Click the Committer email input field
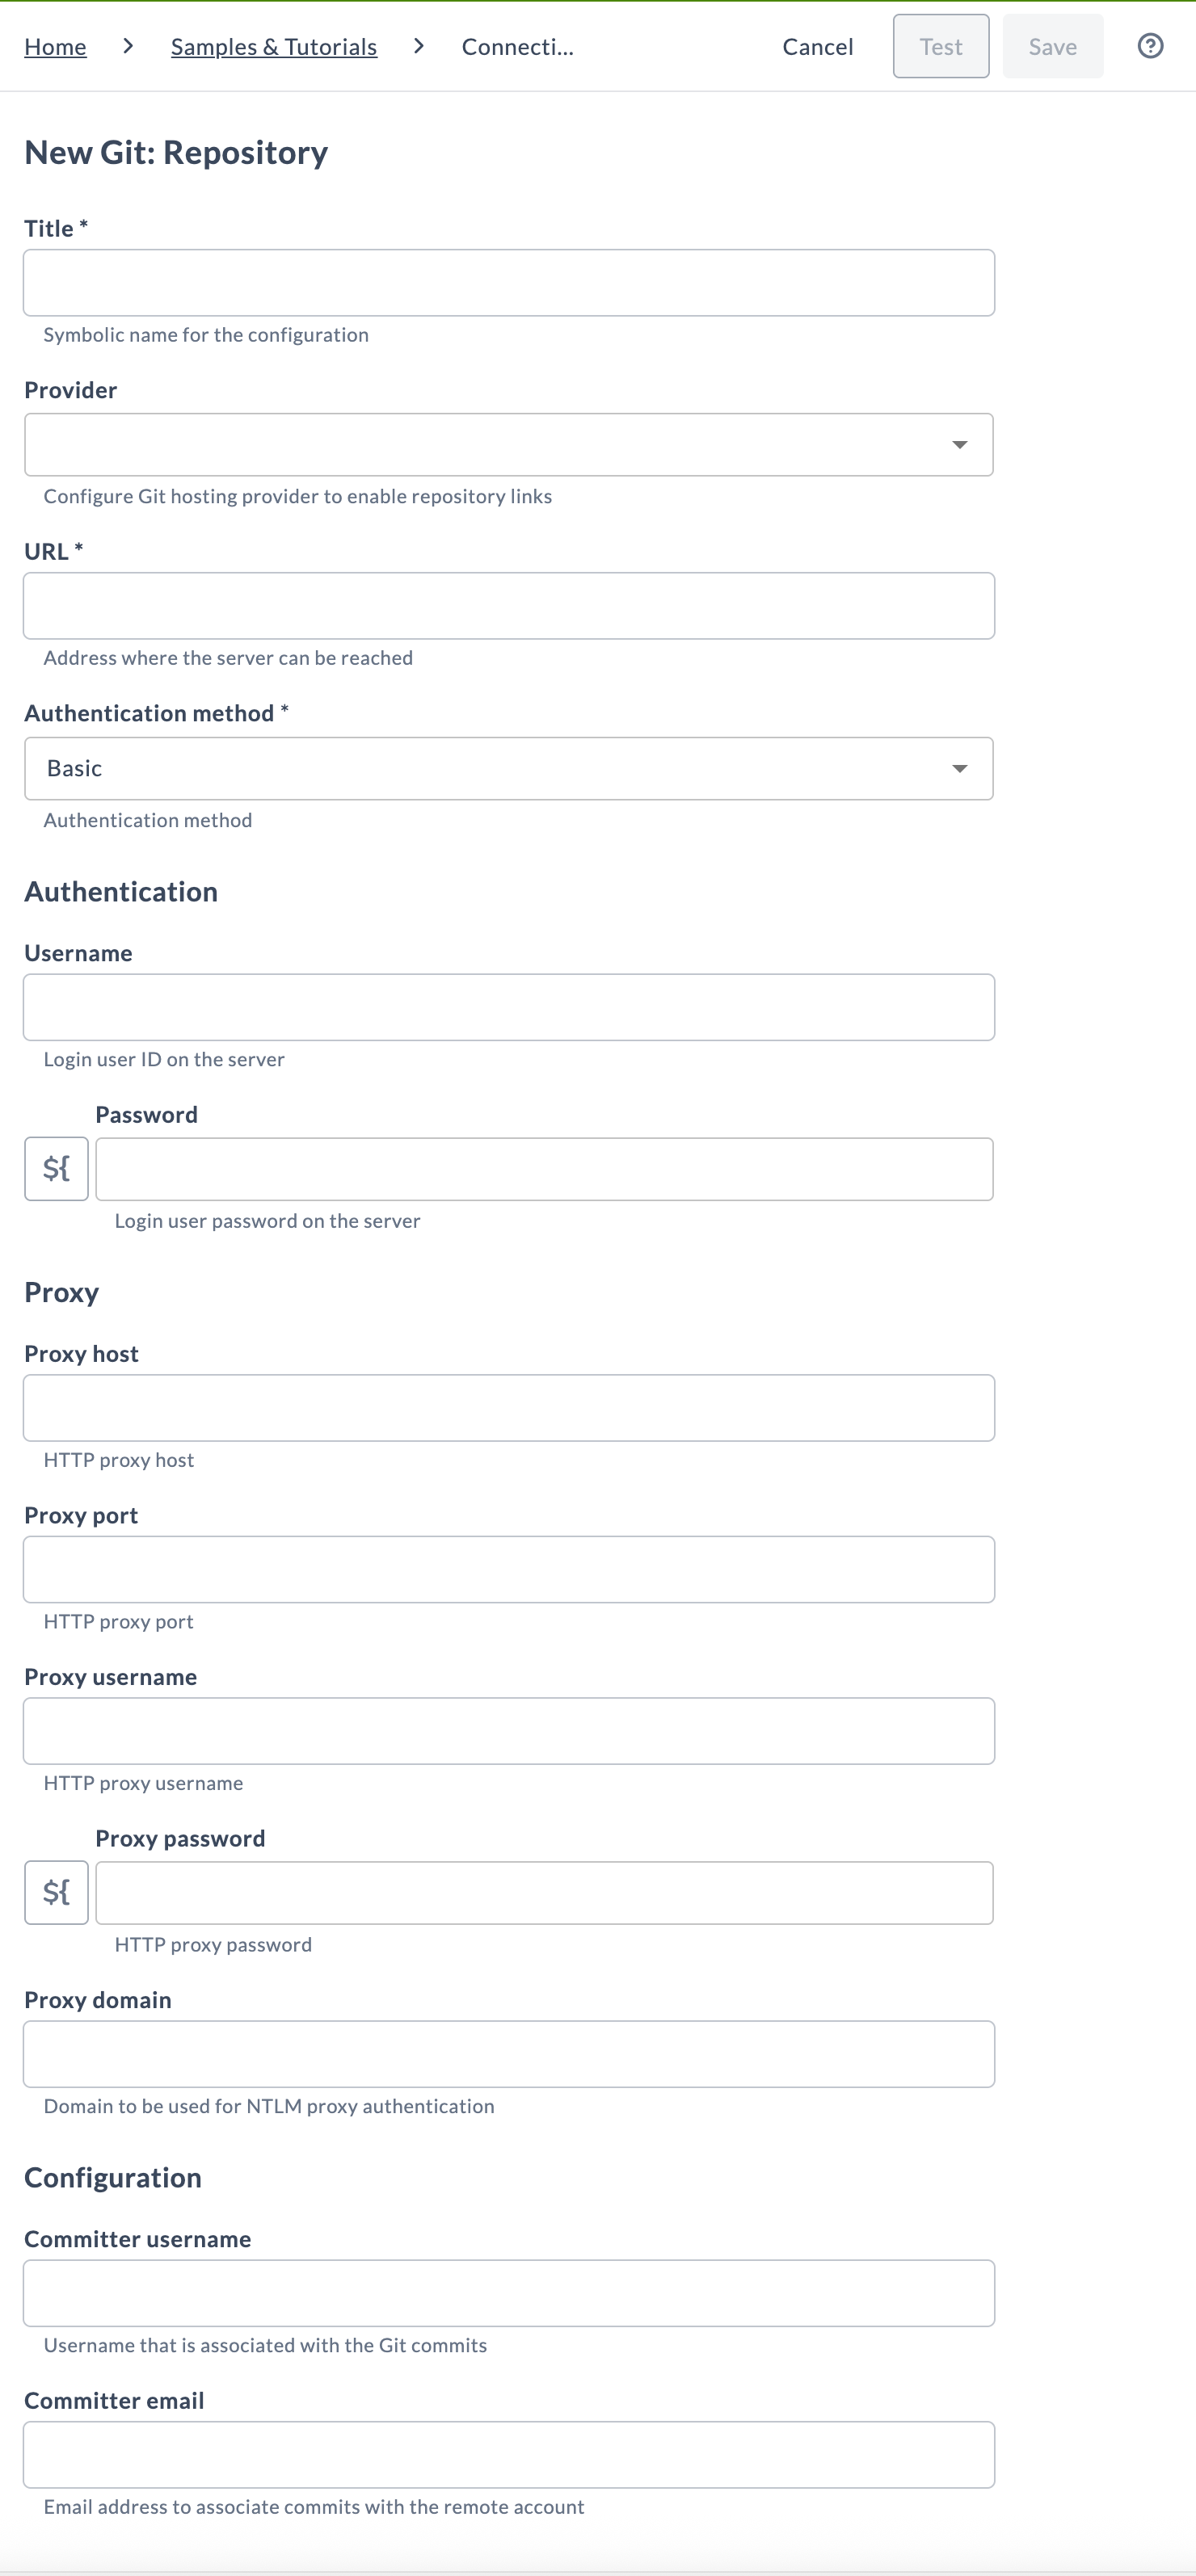Image resolution: width=1196 pixels, height=2576 pixels. (508, 2453)
